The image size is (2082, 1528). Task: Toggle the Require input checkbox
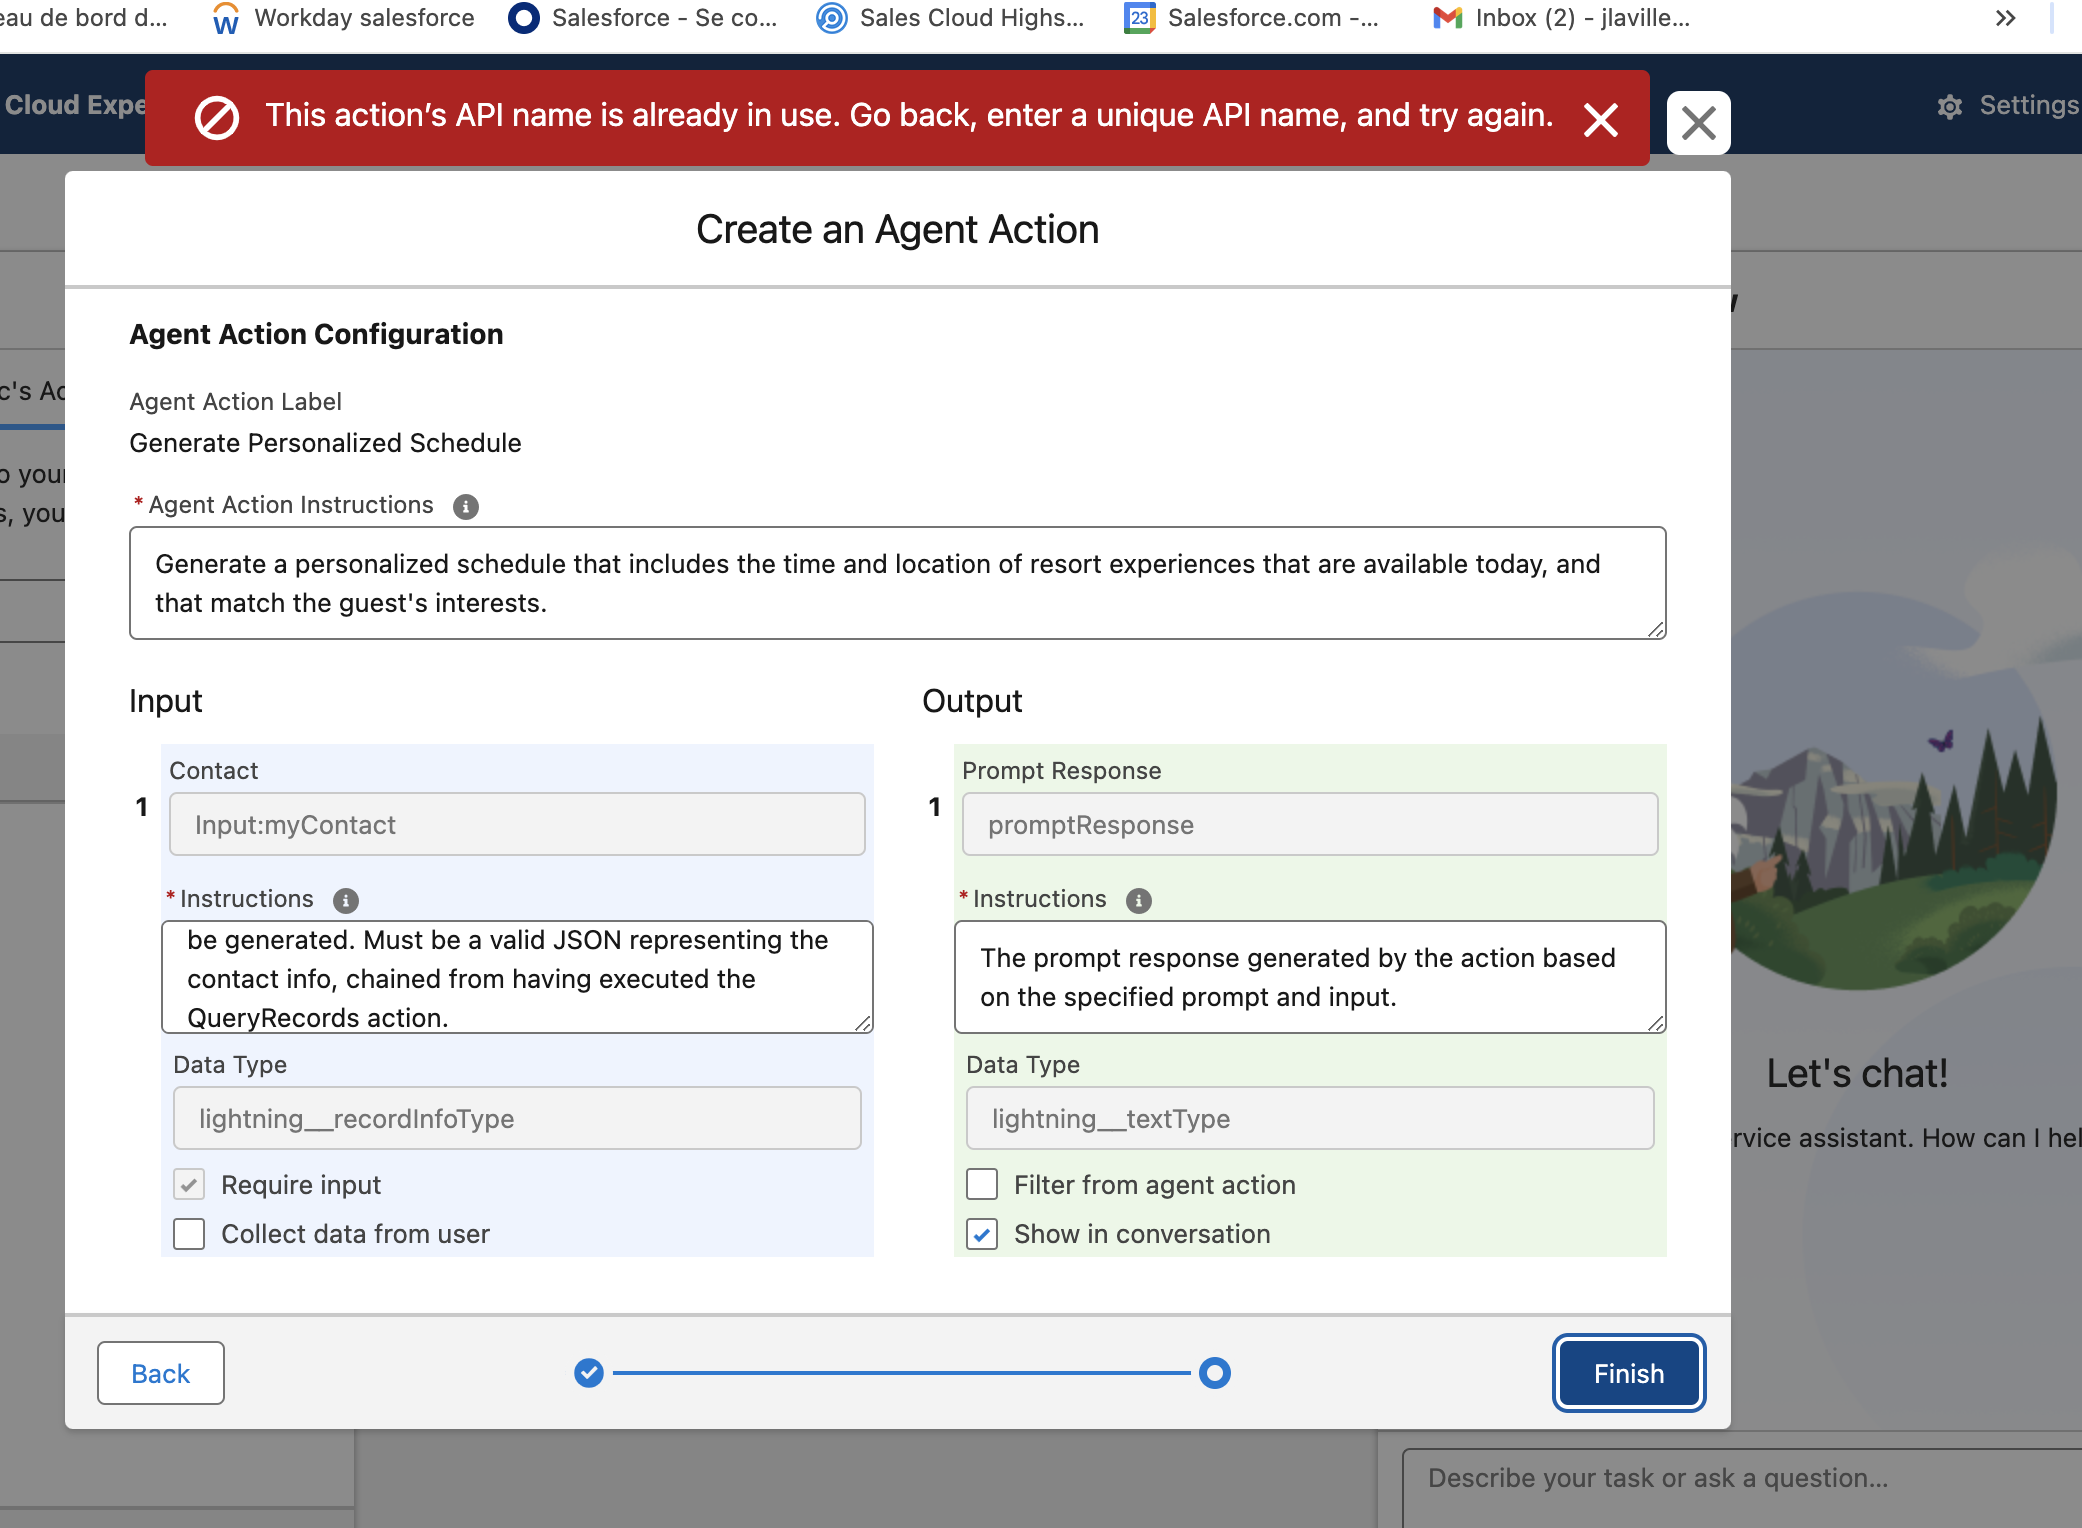tap(189, 1185)
